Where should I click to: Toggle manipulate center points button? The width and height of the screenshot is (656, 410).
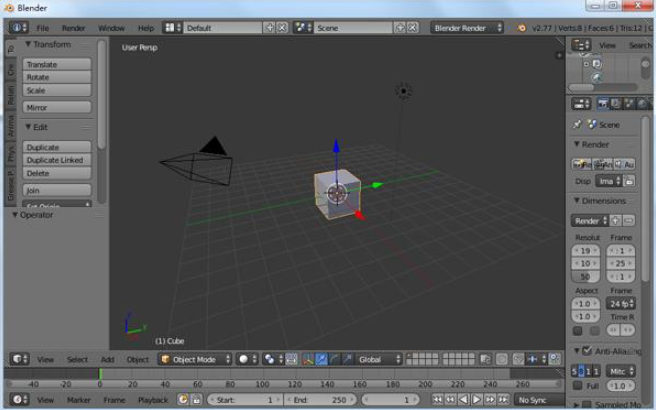click(292, 359)
